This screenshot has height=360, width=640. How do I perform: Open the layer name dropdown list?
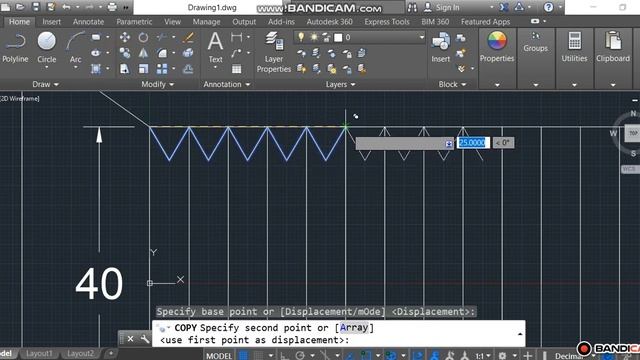[422, 37]
